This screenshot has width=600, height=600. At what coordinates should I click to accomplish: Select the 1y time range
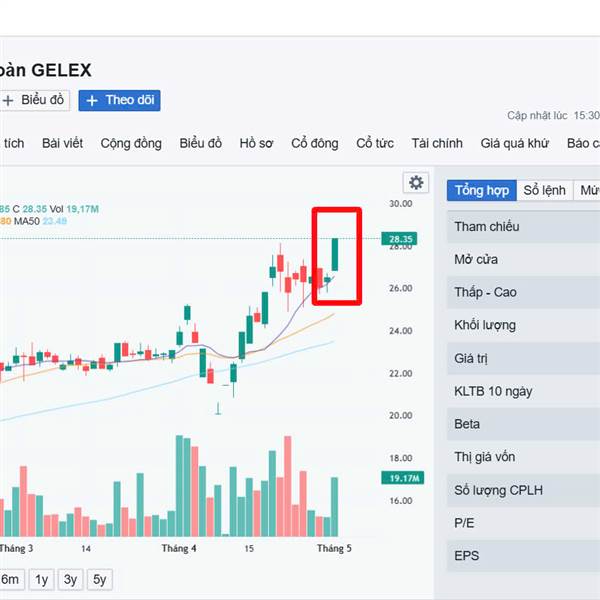tap(41, 579)
